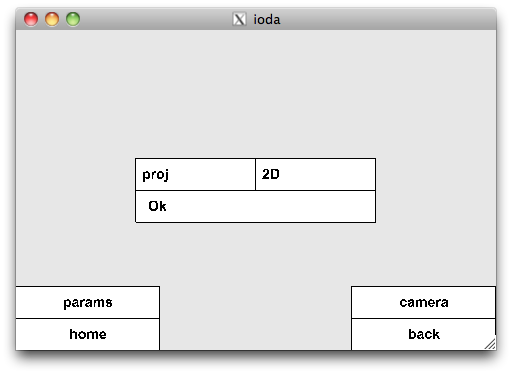Click the ioda window title text
Screen dimensions: 512x374
[267, 19]
